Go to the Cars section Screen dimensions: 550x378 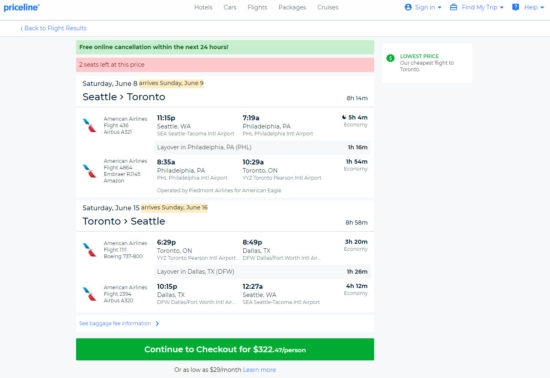point(230,7)
